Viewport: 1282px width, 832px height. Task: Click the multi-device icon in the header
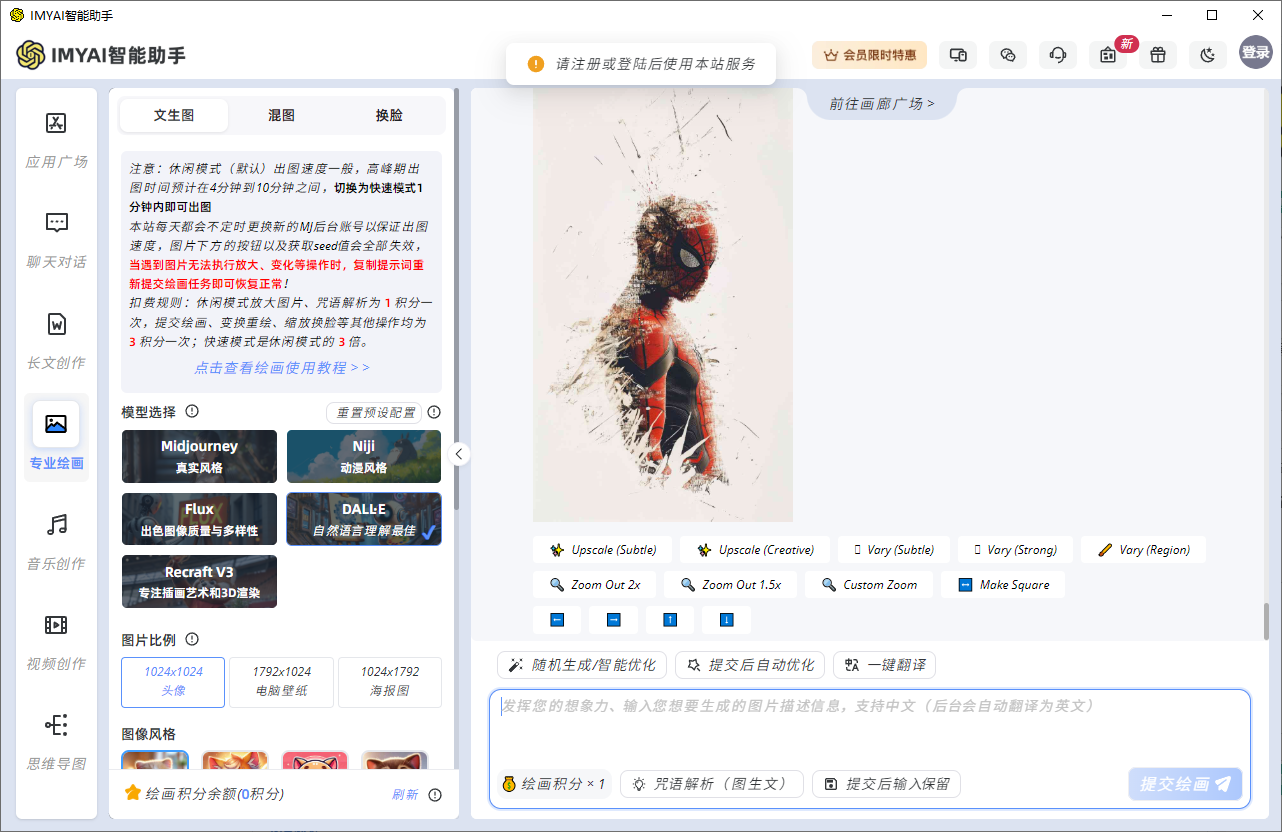click(x=958, y=55)
